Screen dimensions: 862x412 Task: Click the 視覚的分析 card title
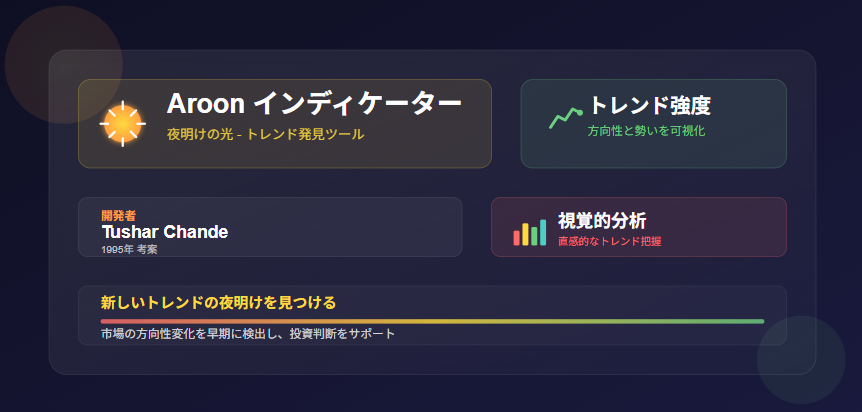tap(602, 221)
